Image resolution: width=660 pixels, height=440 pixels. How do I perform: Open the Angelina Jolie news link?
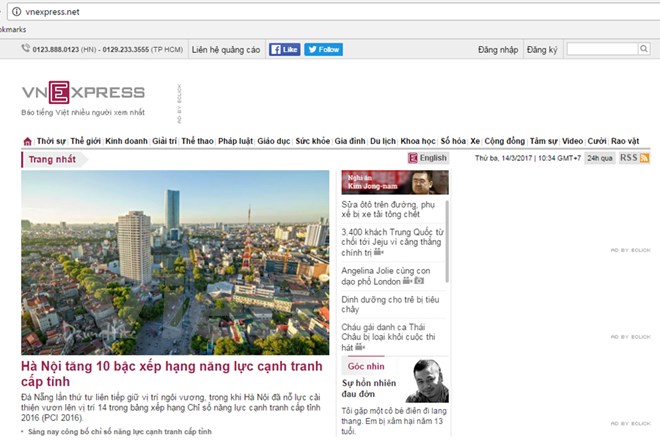click(386, 276)
